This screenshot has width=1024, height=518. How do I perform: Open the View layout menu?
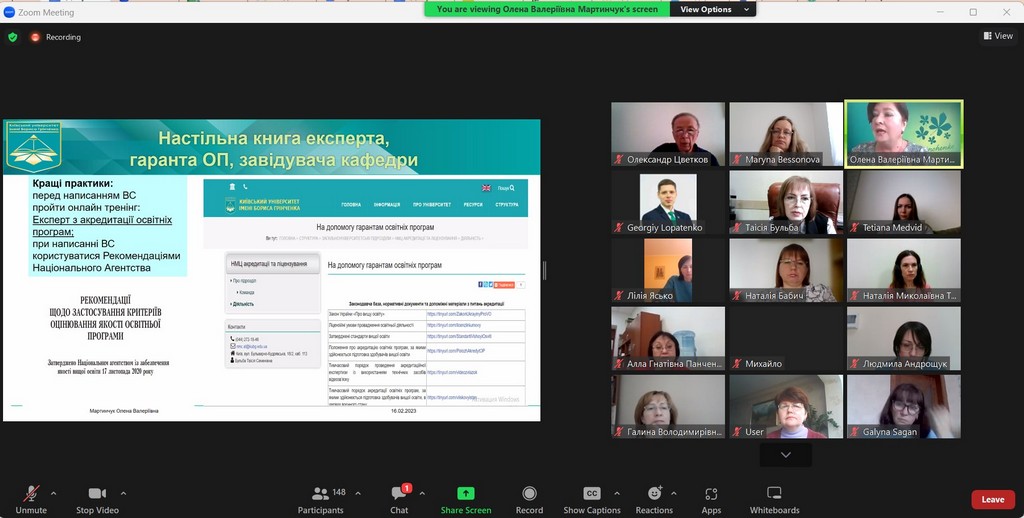(x=998, y=36)
